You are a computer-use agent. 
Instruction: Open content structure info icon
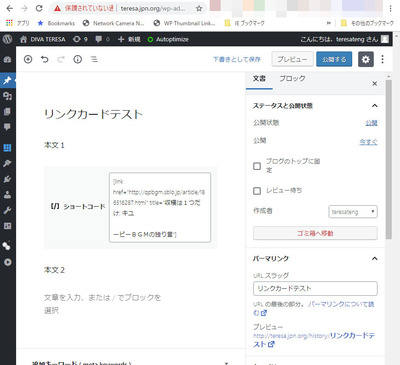point(78,59)
